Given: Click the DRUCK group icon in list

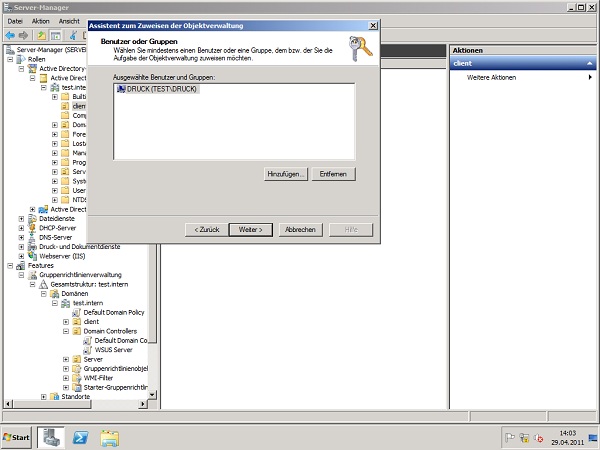Looking at the screenshot, I should pyautogui.click(x=121, y=89).
